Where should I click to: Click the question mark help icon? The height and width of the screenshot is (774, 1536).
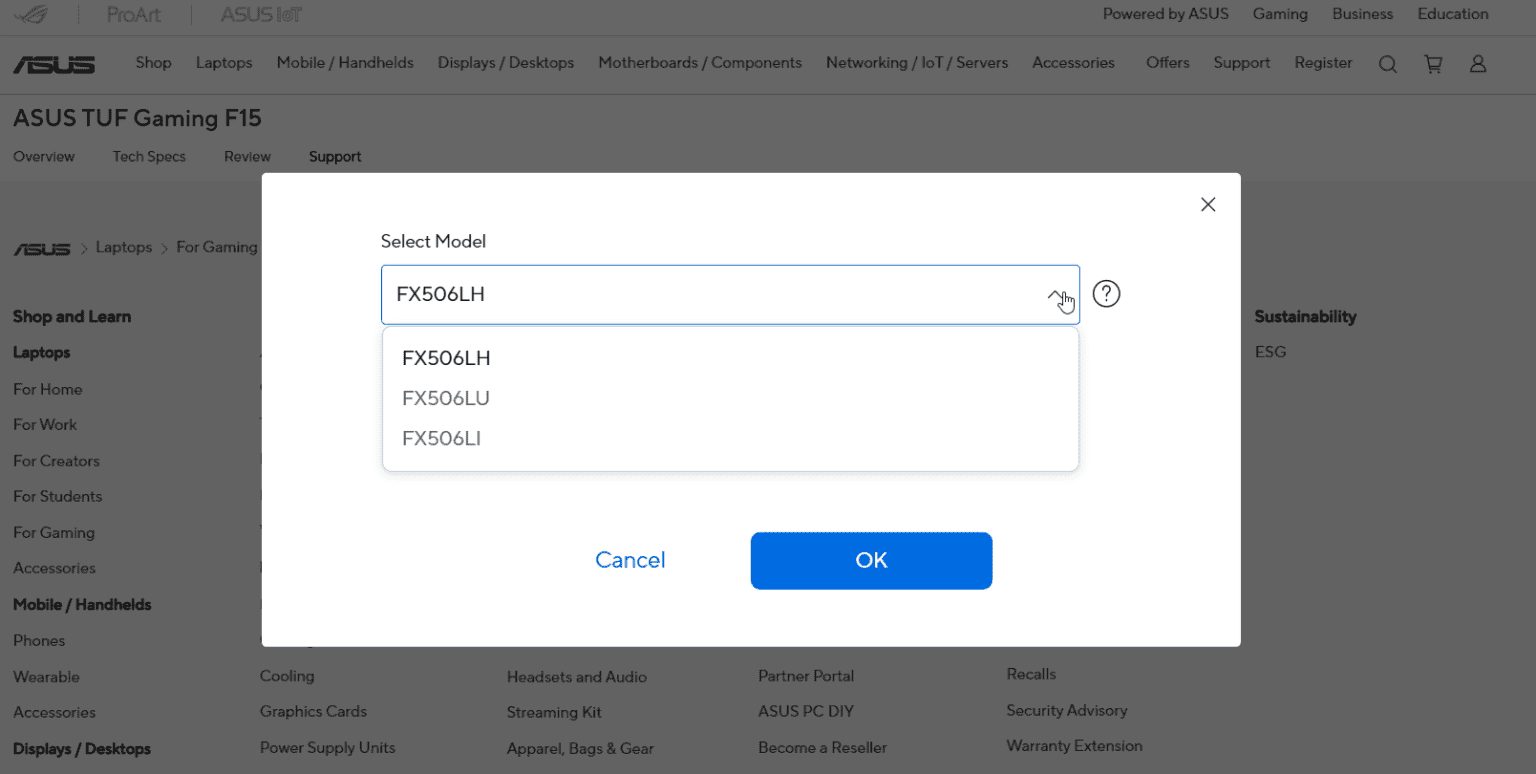[x=1106, y=294]
